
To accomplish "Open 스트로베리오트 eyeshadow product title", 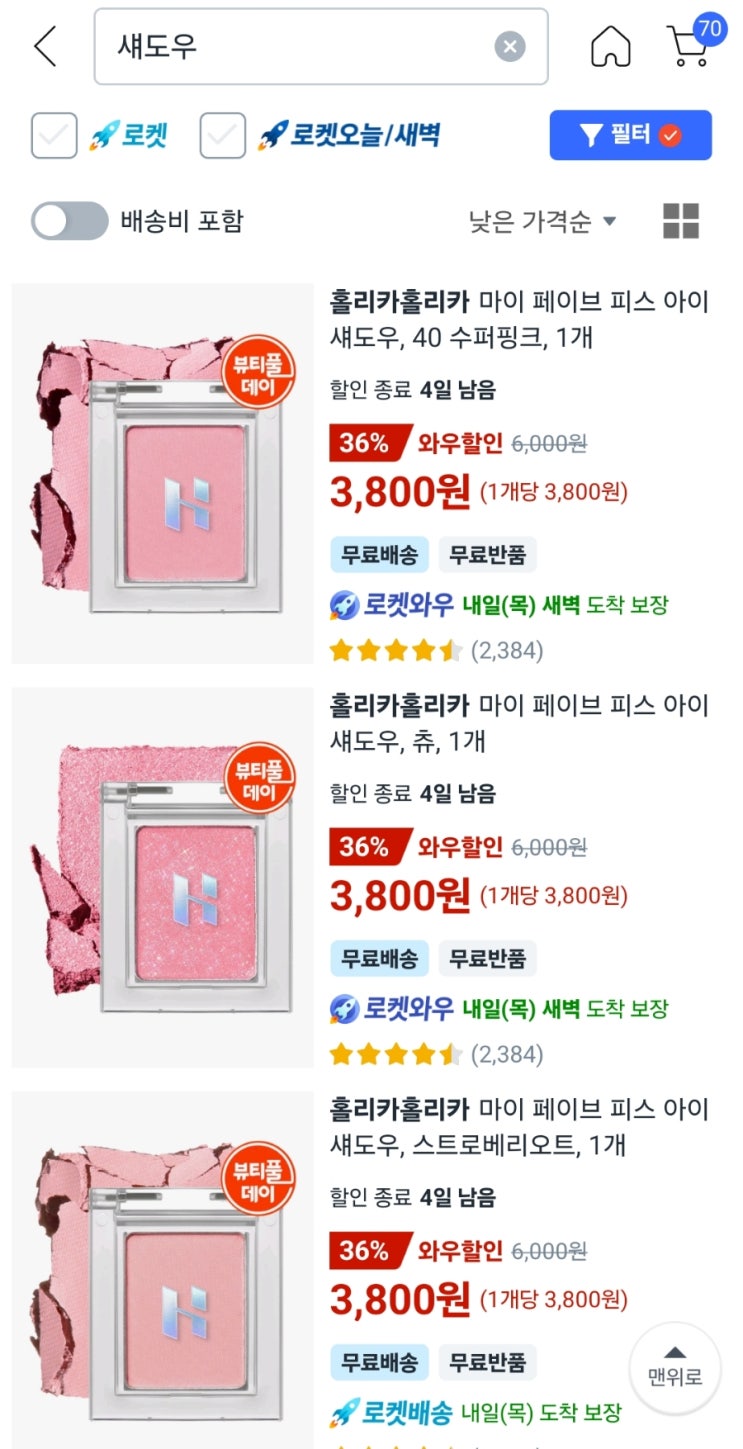I will tap(519, 1126).
